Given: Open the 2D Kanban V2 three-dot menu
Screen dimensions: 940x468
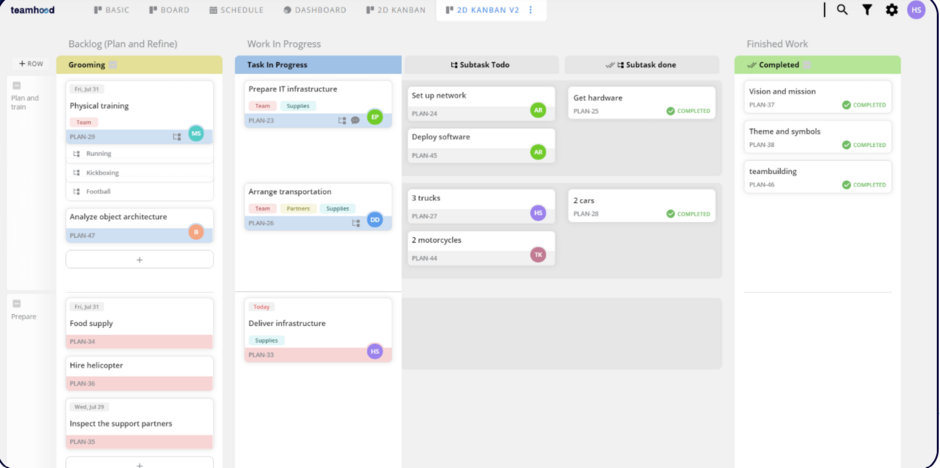Looking at the screenshot, I should [x=531, y=10].
